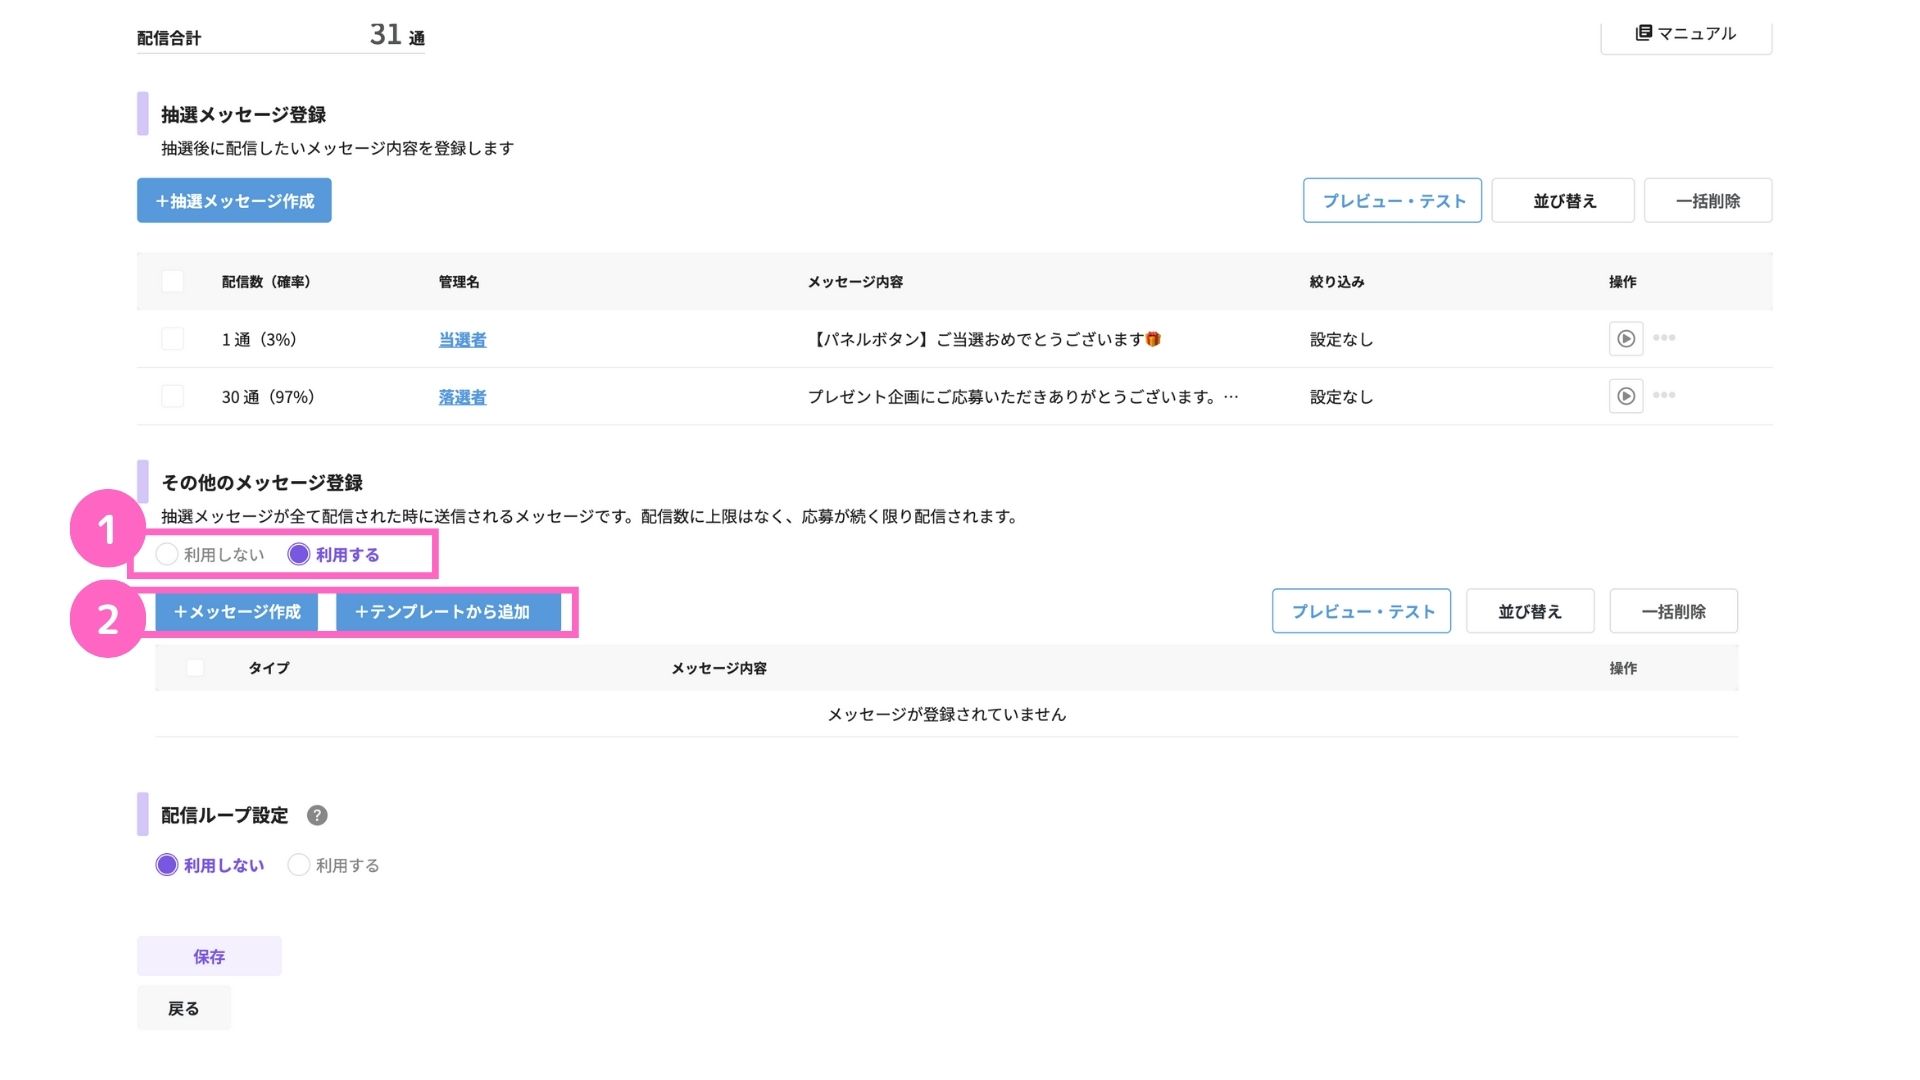Image resolution: width=1920 pixels, height=1080 pixels.
Task: Click the 絞り込み column header
Action: click(x=1337, y=282)
